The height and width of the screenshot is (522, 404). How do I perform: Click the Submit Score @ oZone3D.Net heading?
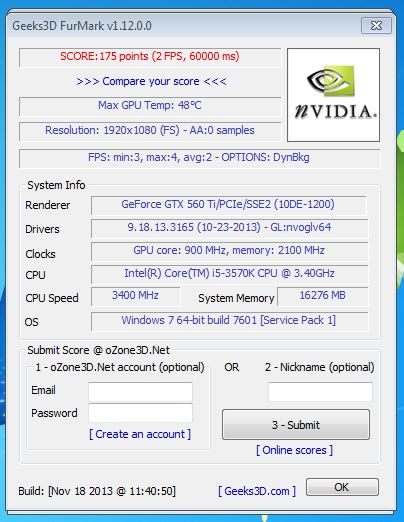(x=99, y=350)
